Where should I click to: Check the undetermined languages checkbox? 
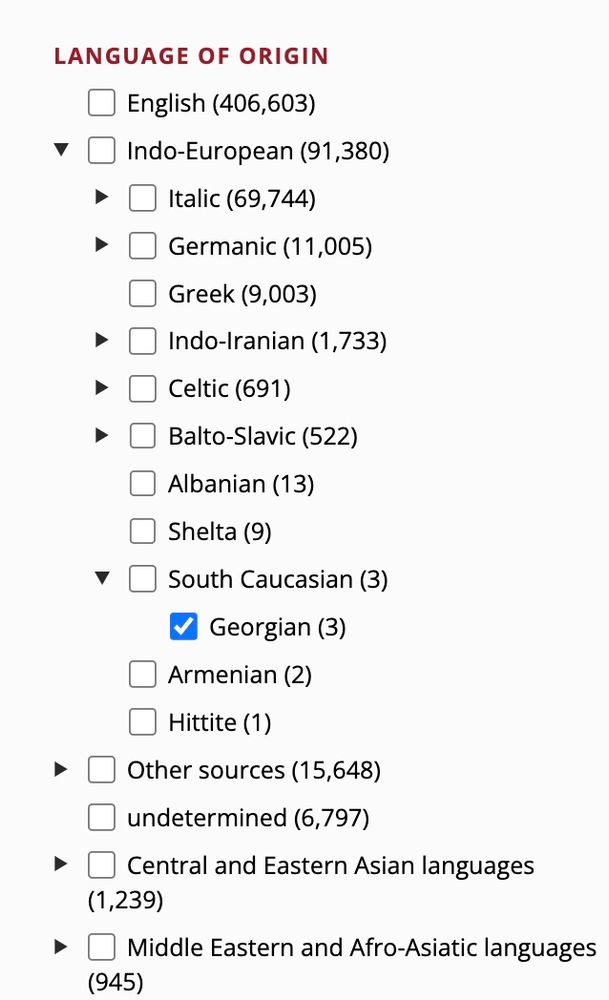point(101,816)
